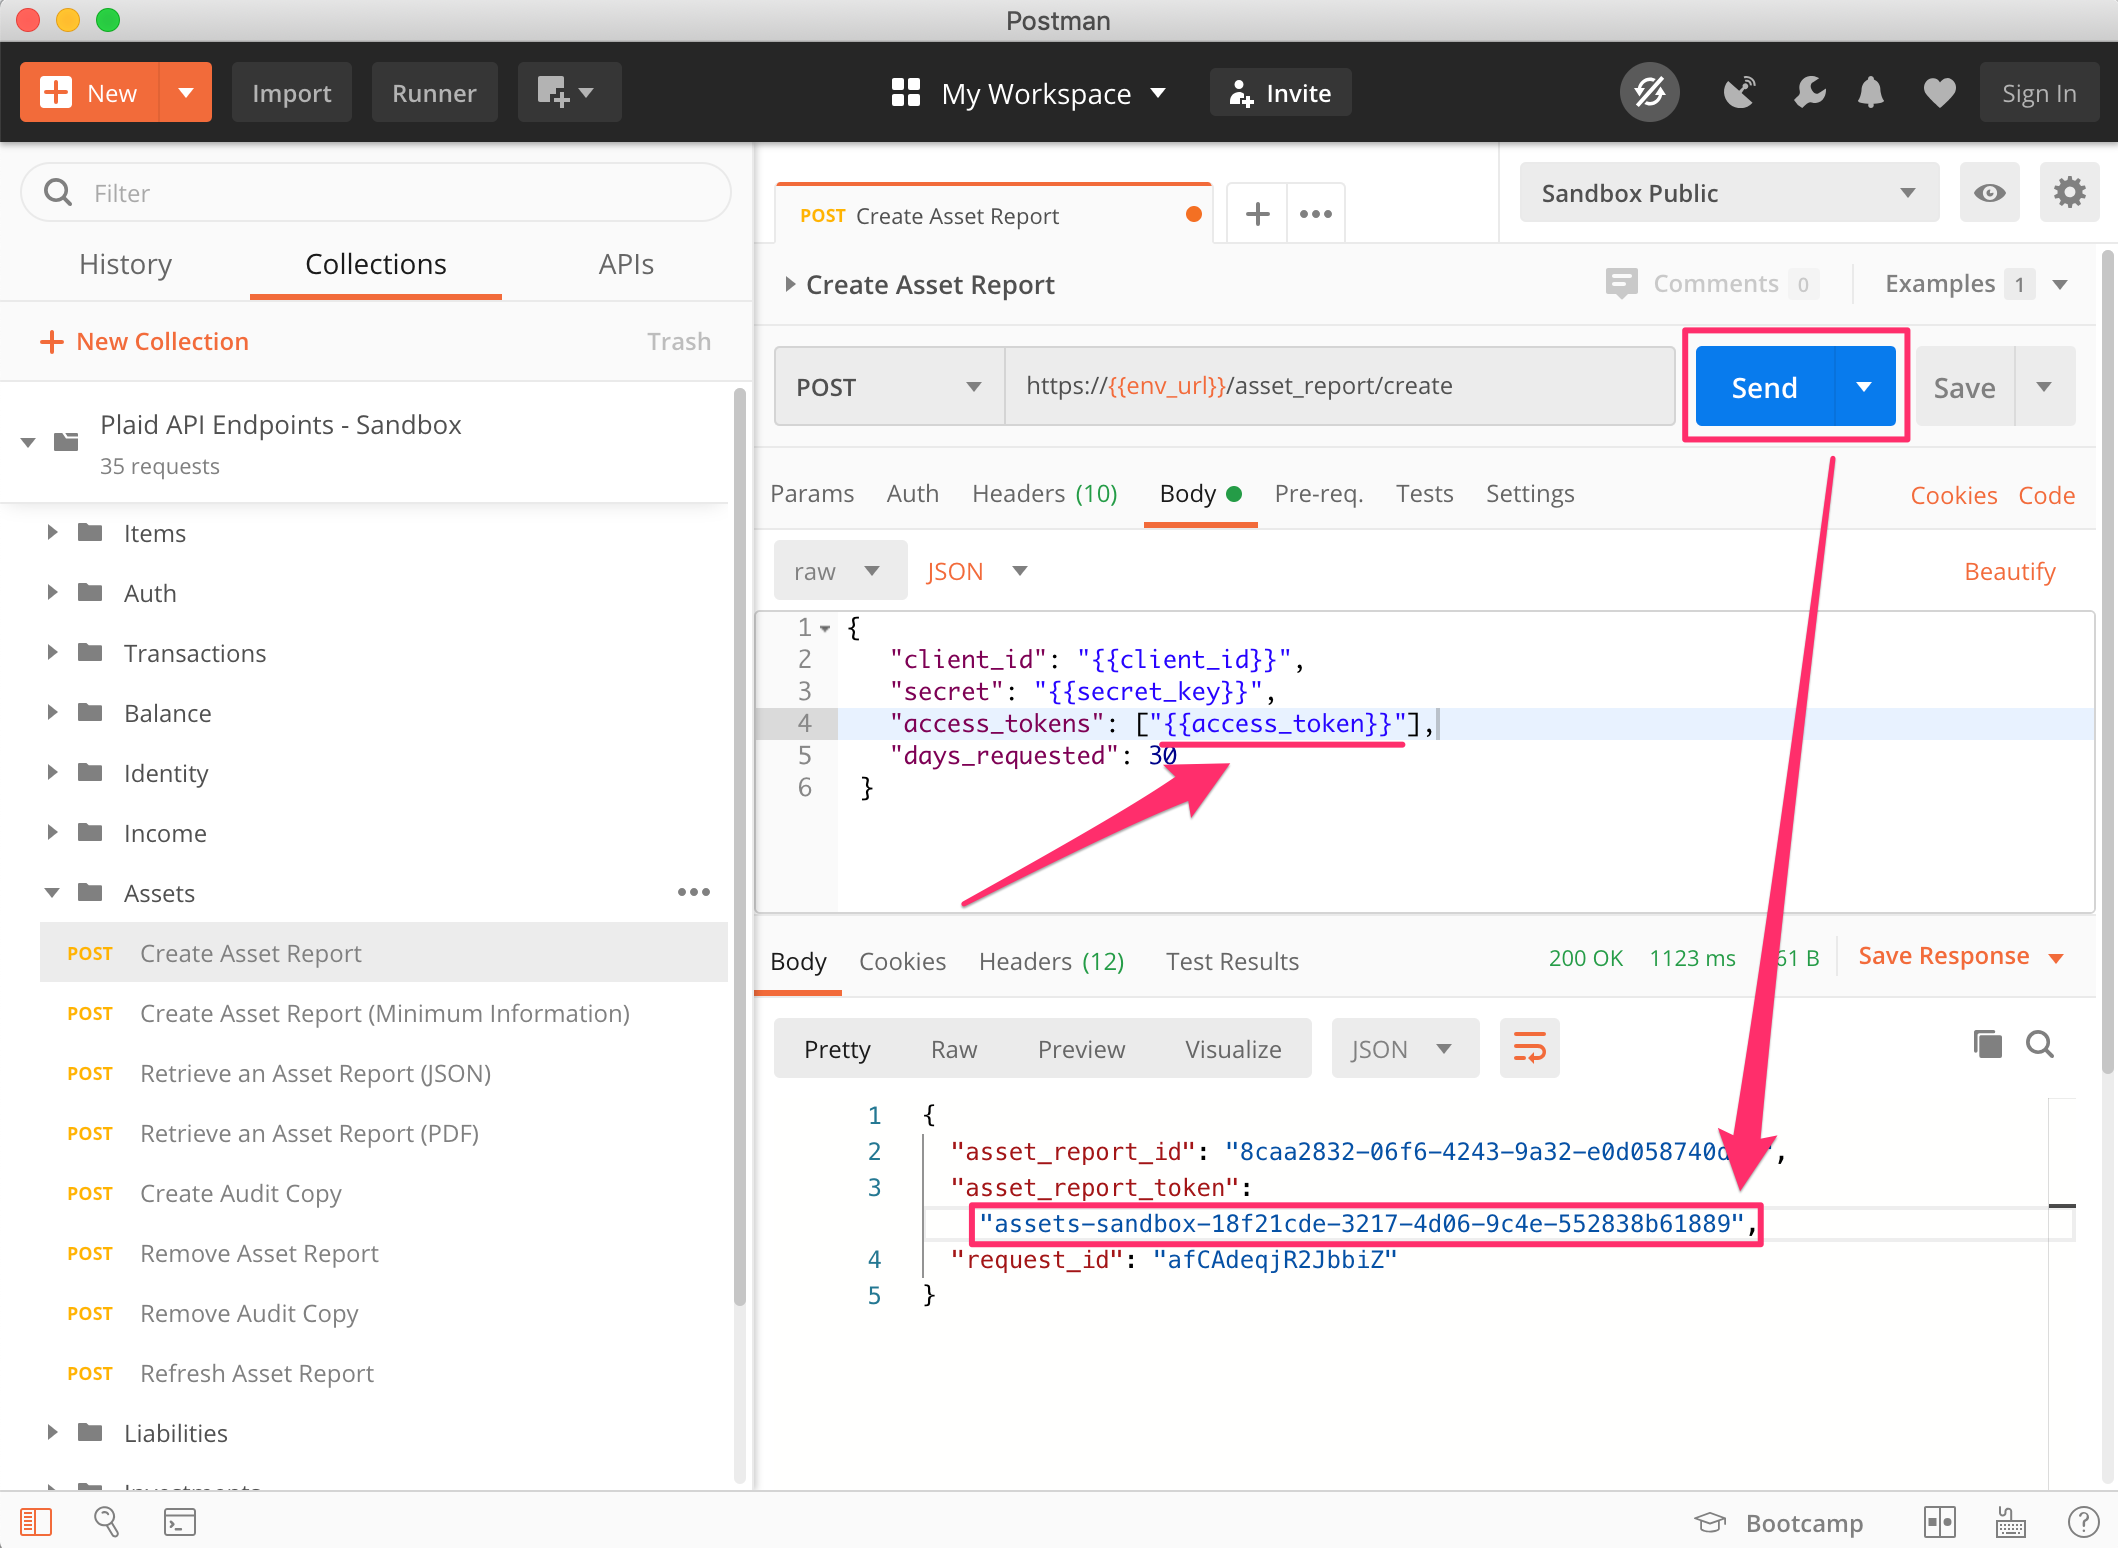Open Assets folder more actions menu
Viewport: 2118px width, 1548px height.
pyautogui.click(x=693, y=892)
